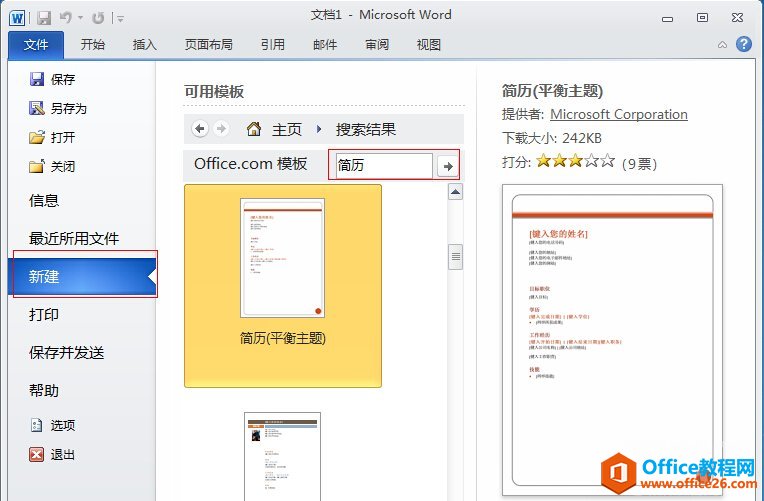Select 新建 in the backstage menu
Image resolution: width=764 pixels, height=501 pixels.
click(82, 276)
